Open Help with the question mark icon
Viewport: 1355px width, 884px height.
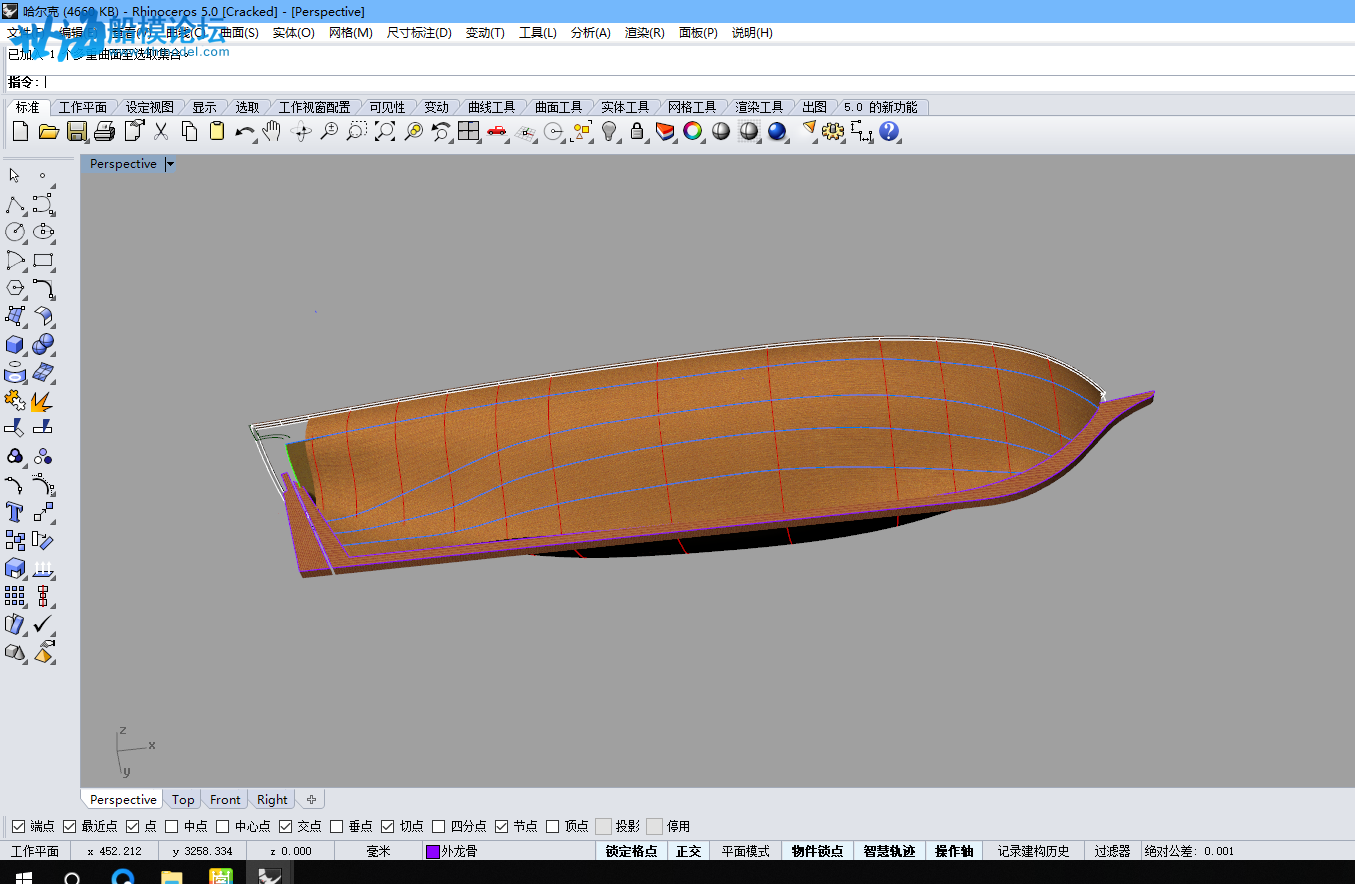coord(890,131)
